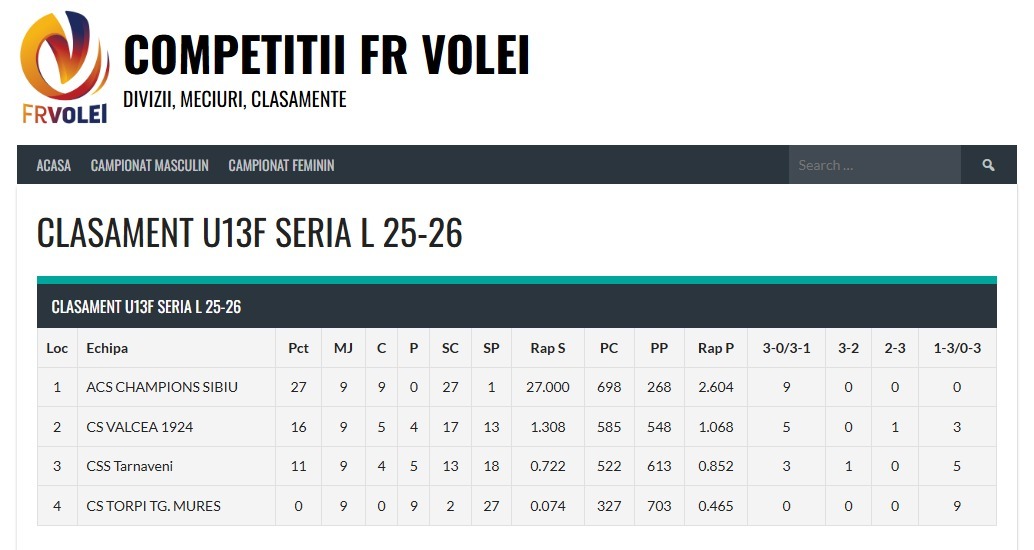The width and height of the screenshot is (1034, 550).
Task: Open the Acasa menu item
Action: (x=54, y=165)
